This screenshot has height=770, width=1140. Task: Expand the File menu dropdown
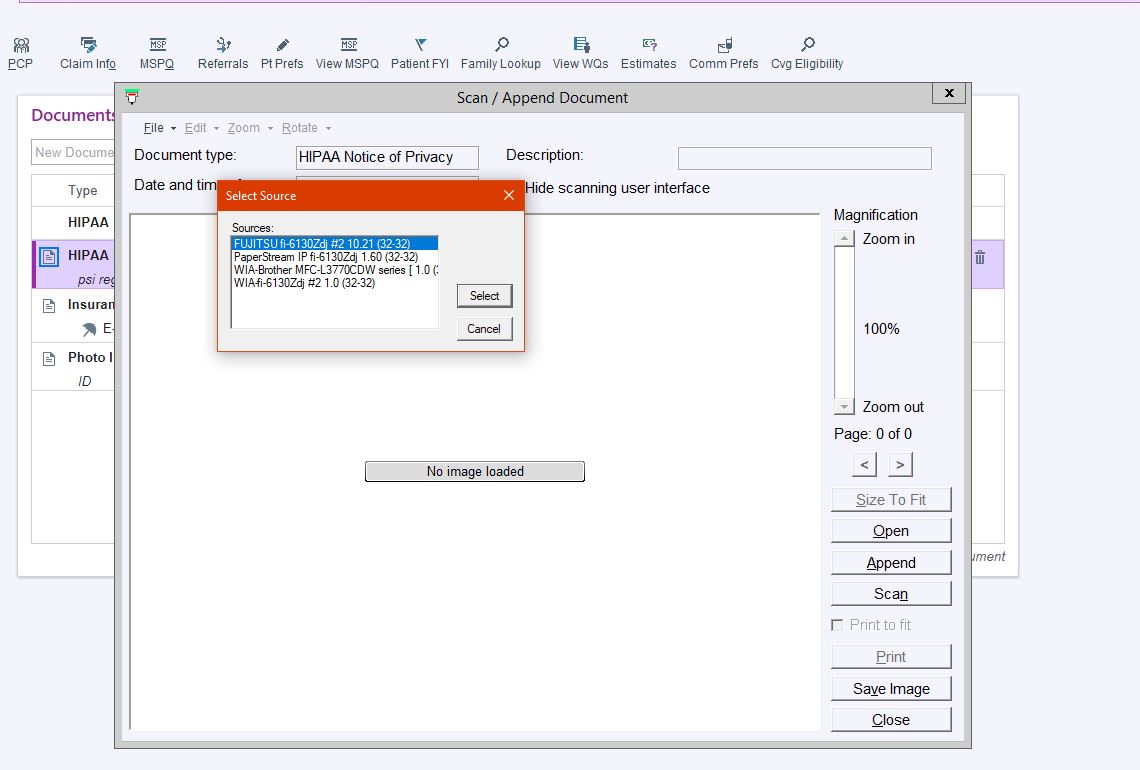pyautogui.click(x=159, y=128)
